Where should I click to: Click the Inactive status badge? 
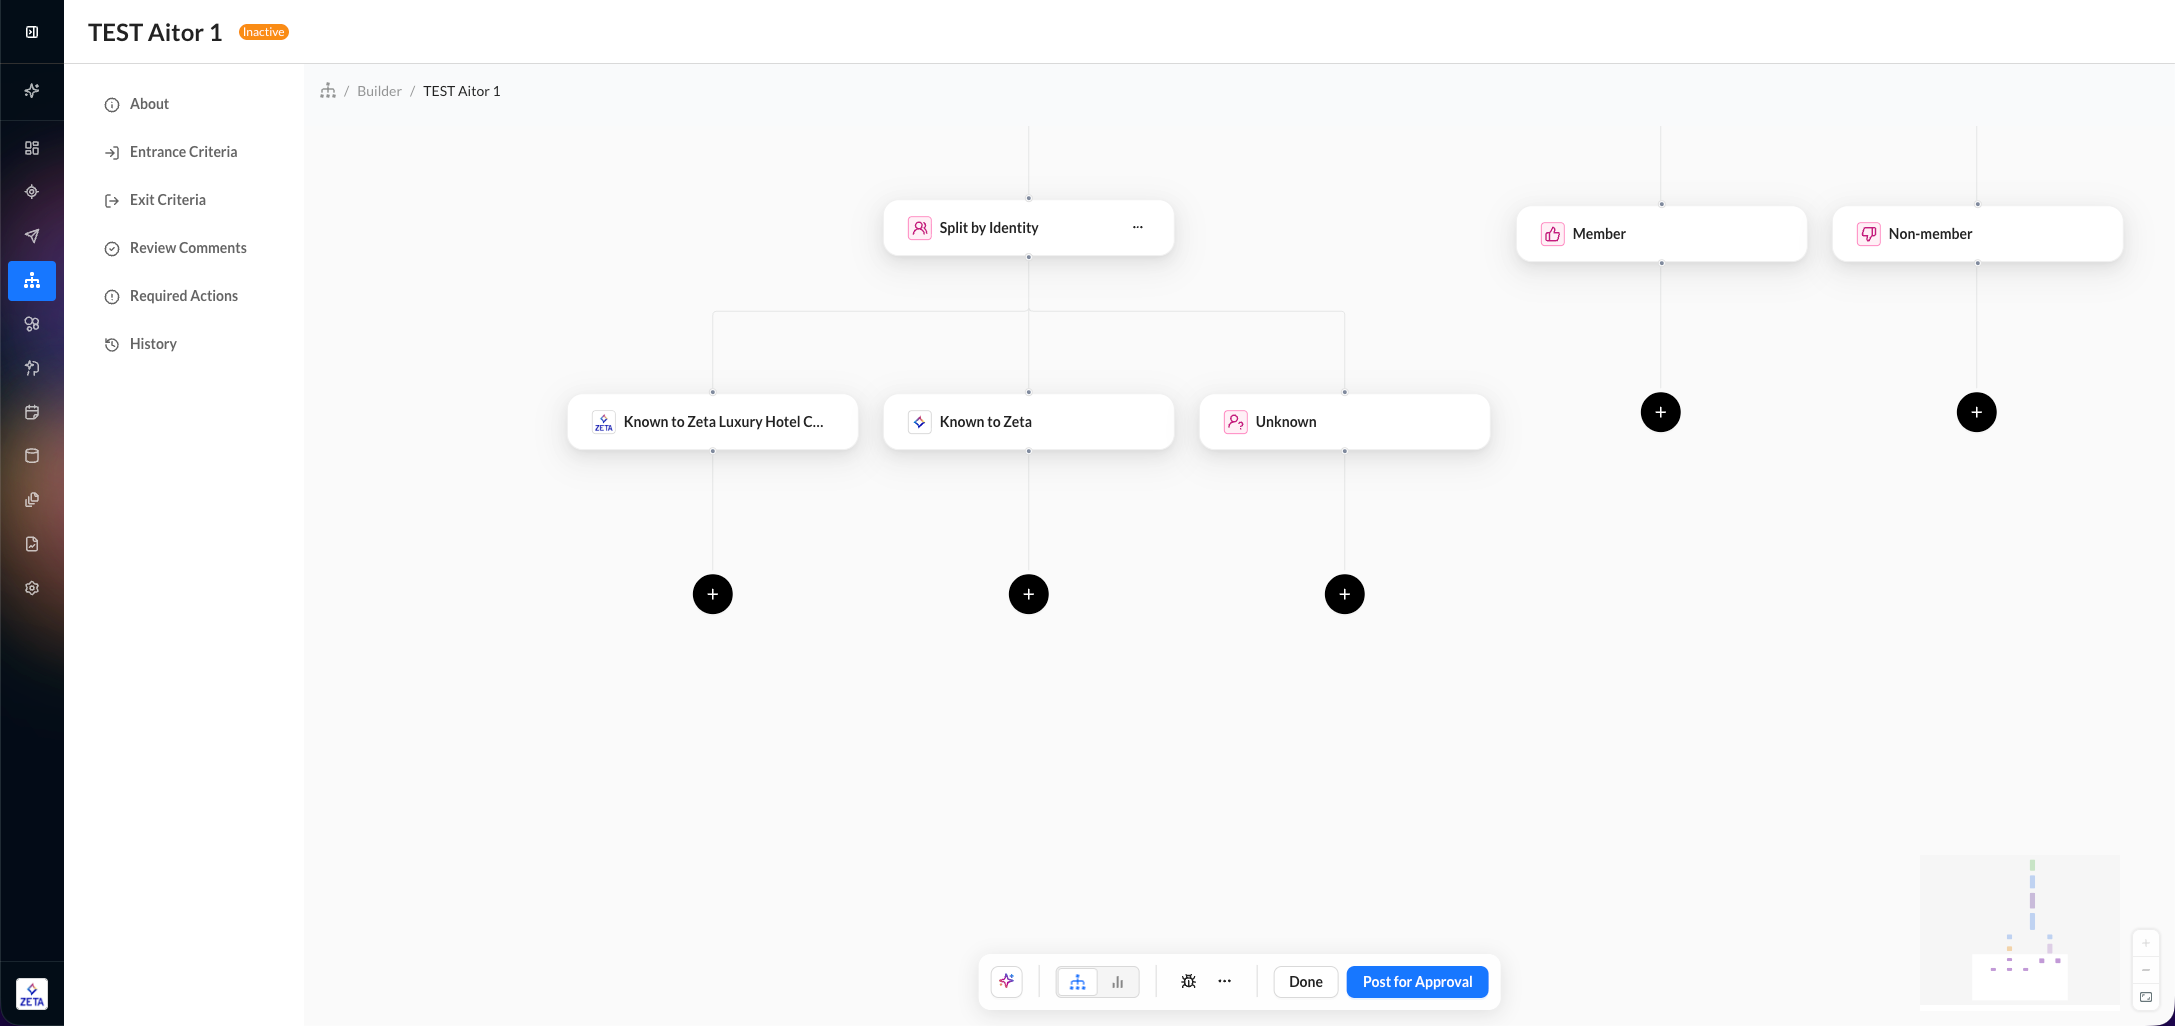pyautogui.click(x=264, y=32)
